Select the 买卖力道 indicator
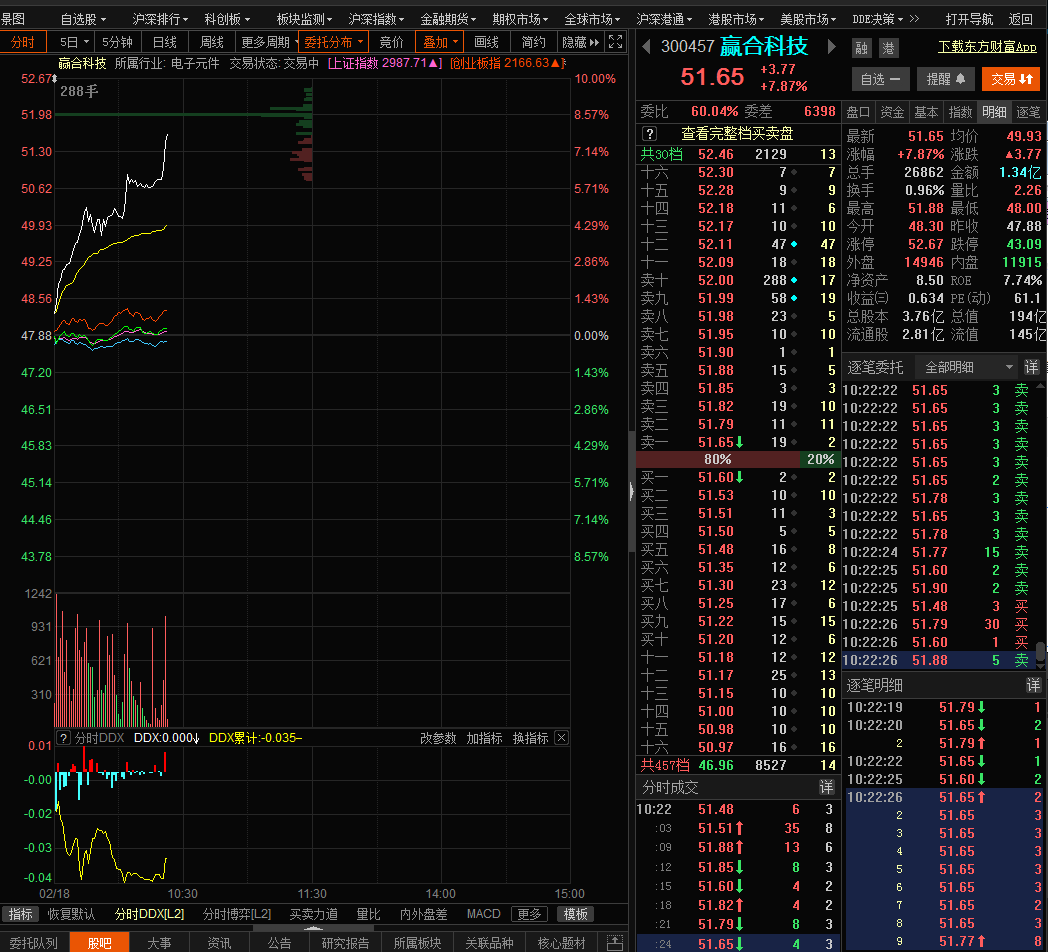The image size is (1048, 952). pos(313,914)
